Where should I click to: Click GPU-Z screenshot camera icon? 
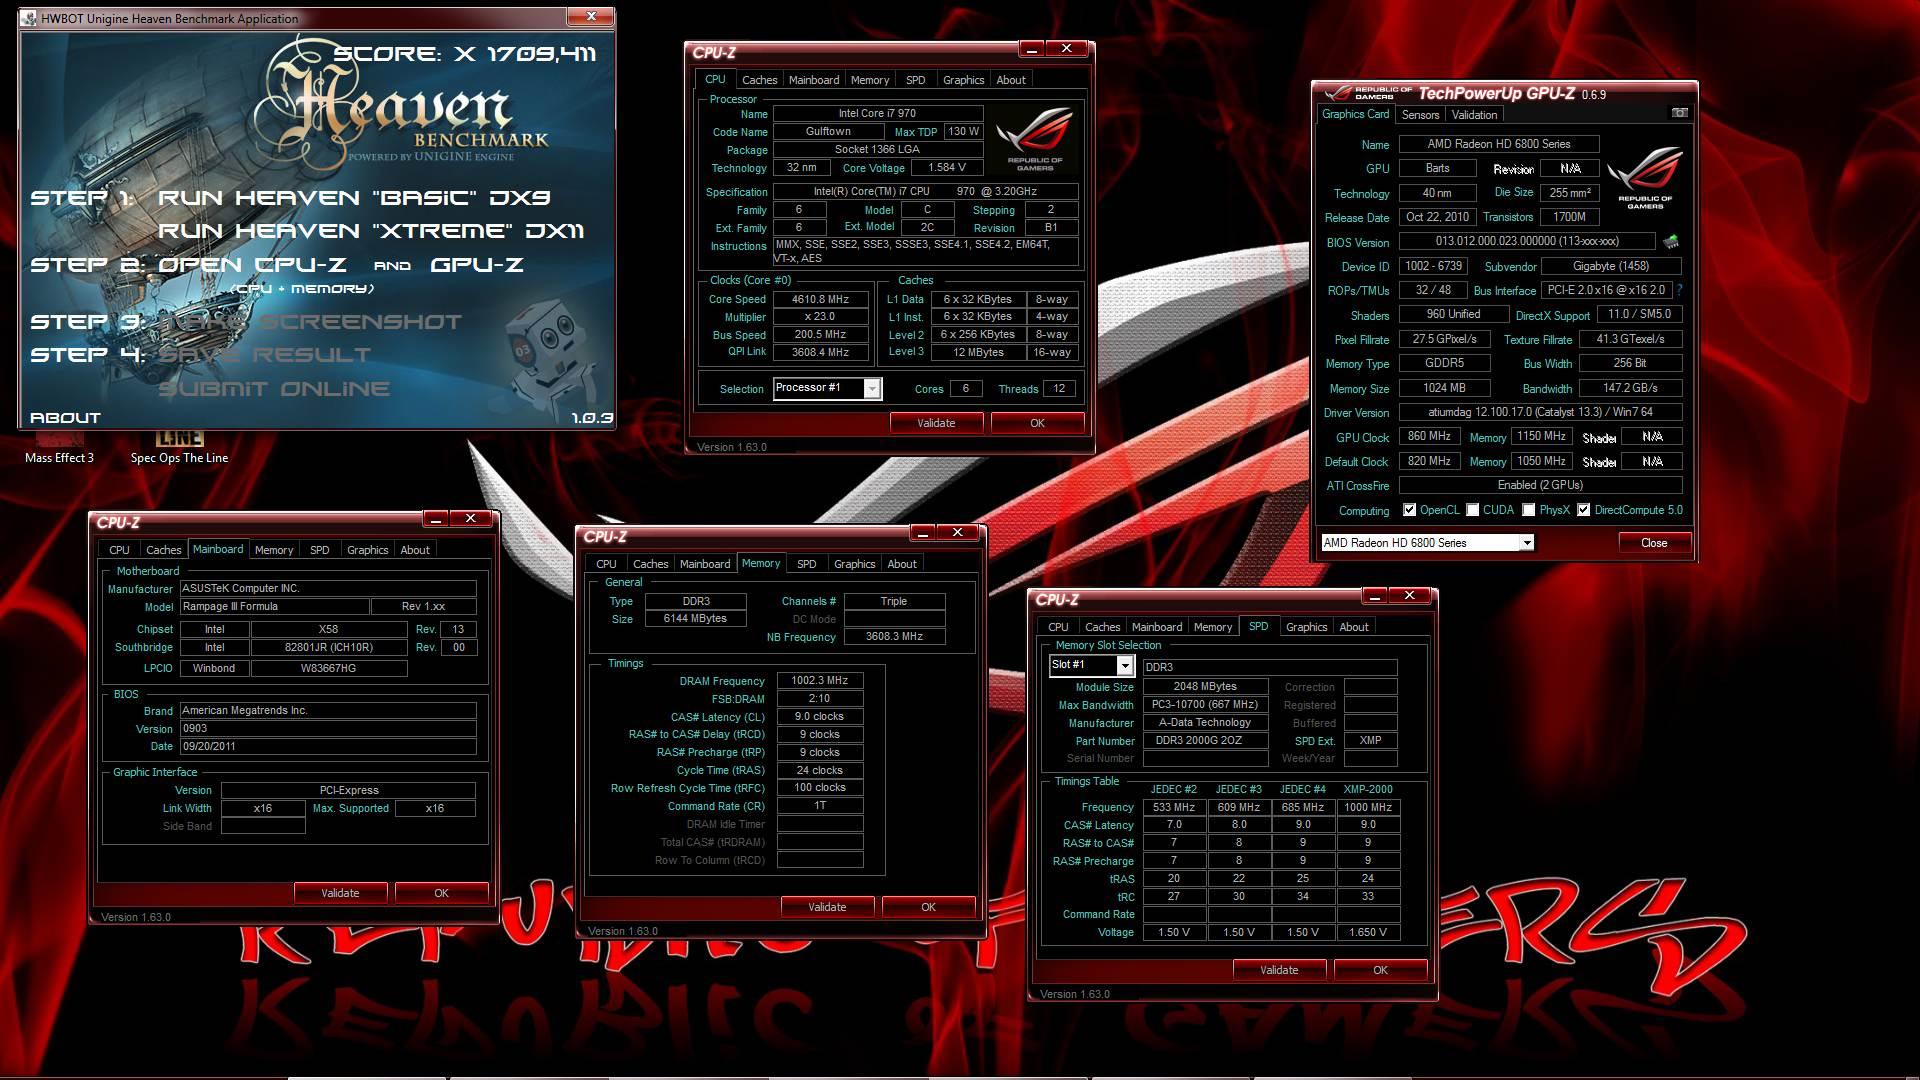point(1680,113)
